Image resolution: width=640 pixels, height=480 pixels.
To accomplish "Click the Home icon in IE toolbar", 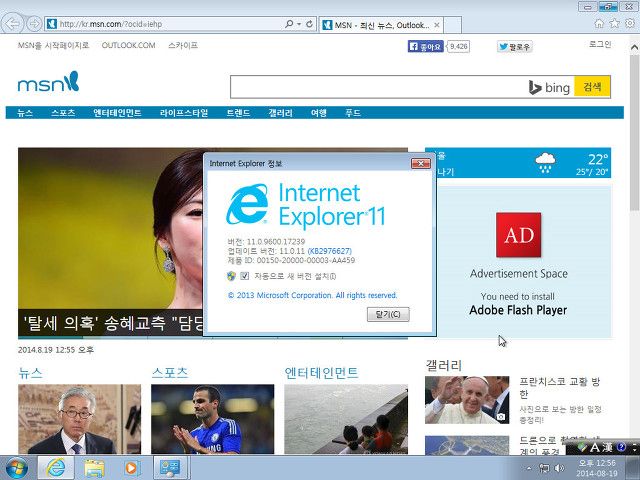I will pyautogui.click(x=599, y=24).
